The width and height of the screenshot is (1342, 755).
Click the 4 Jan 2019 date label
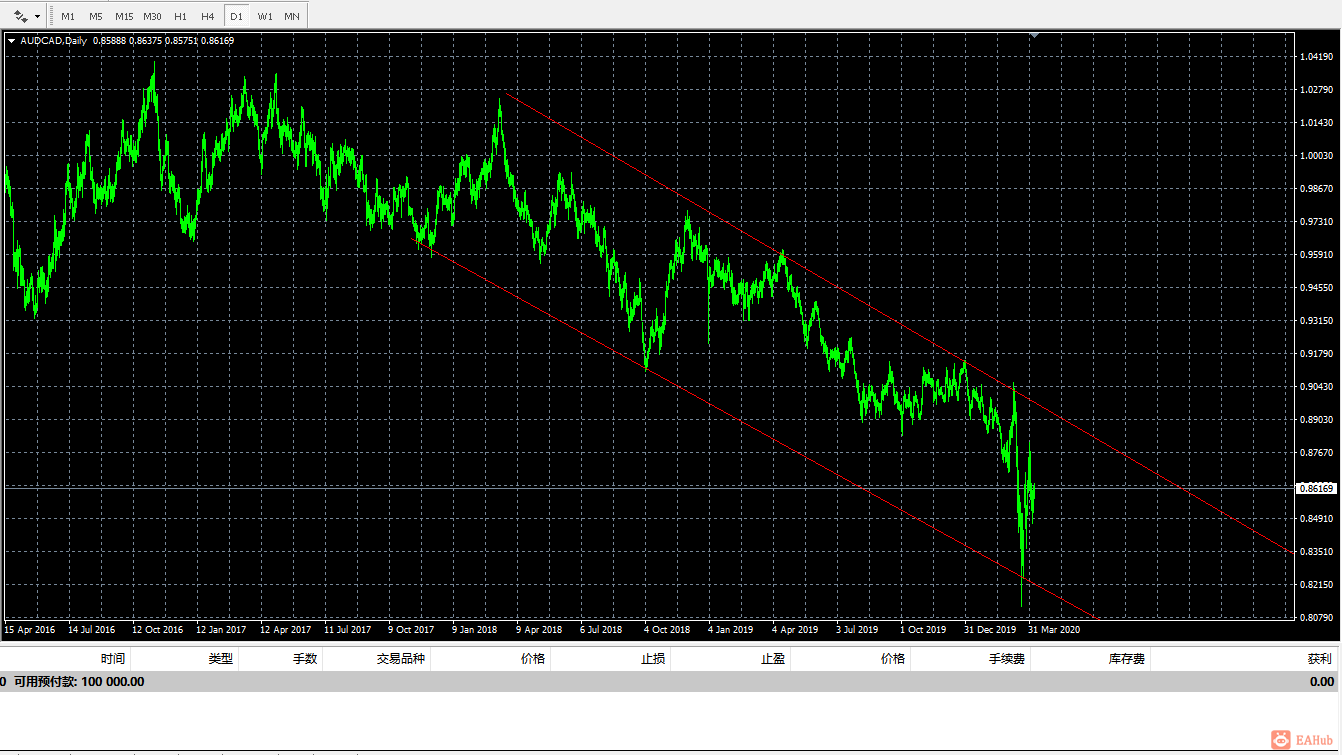731,630
